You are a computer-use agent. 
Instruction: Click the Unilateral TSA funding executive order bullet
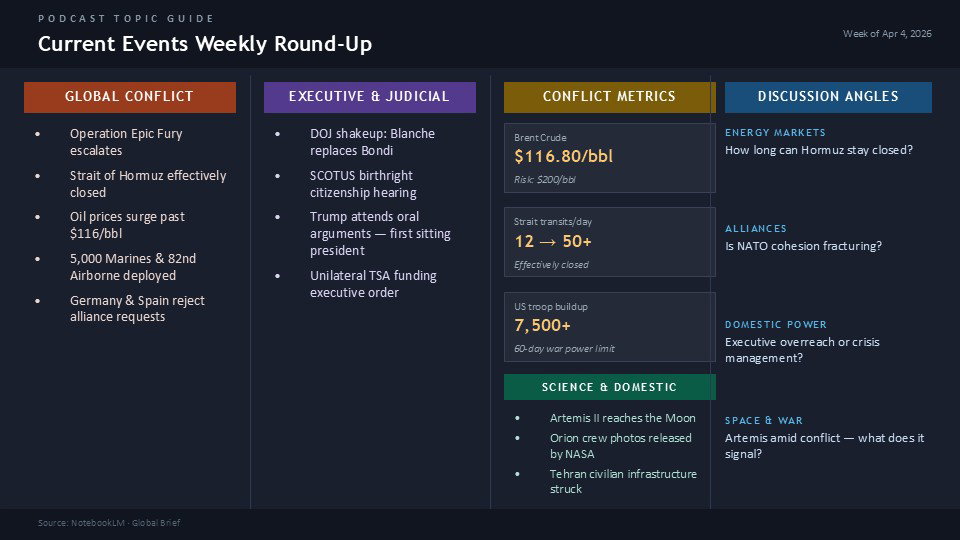(373, 284)
